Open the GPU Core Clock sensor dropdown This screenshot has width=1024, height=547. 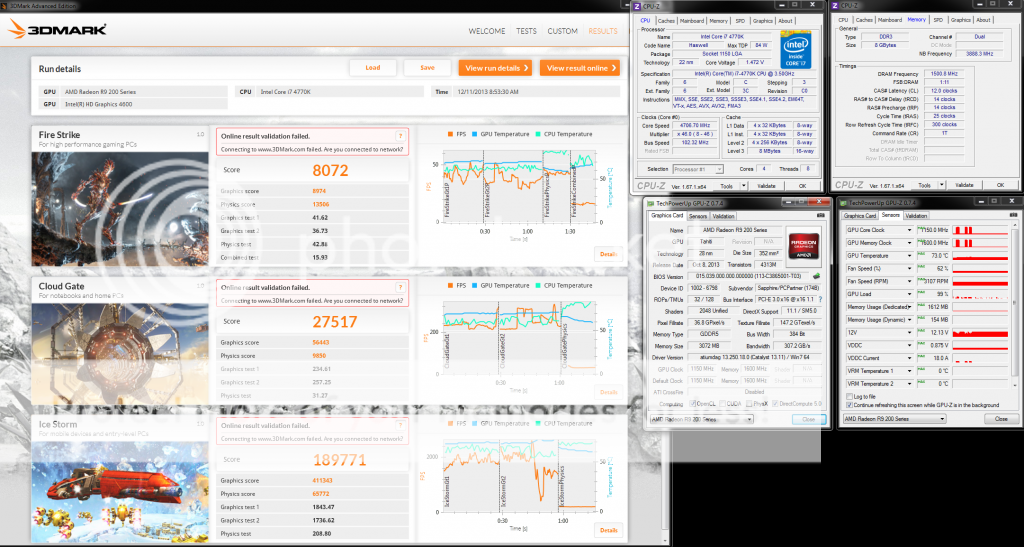pos(910,229)
